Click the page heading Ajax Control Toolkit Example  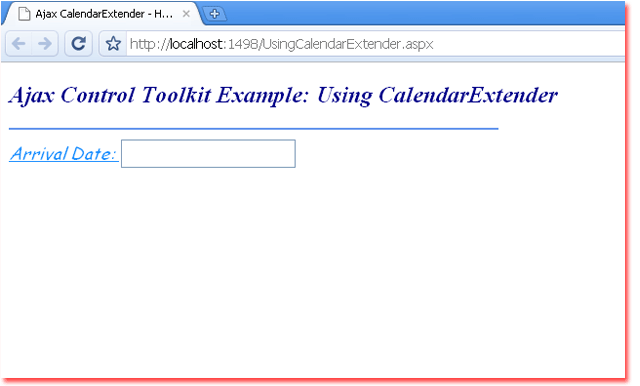tap(283, 95)
